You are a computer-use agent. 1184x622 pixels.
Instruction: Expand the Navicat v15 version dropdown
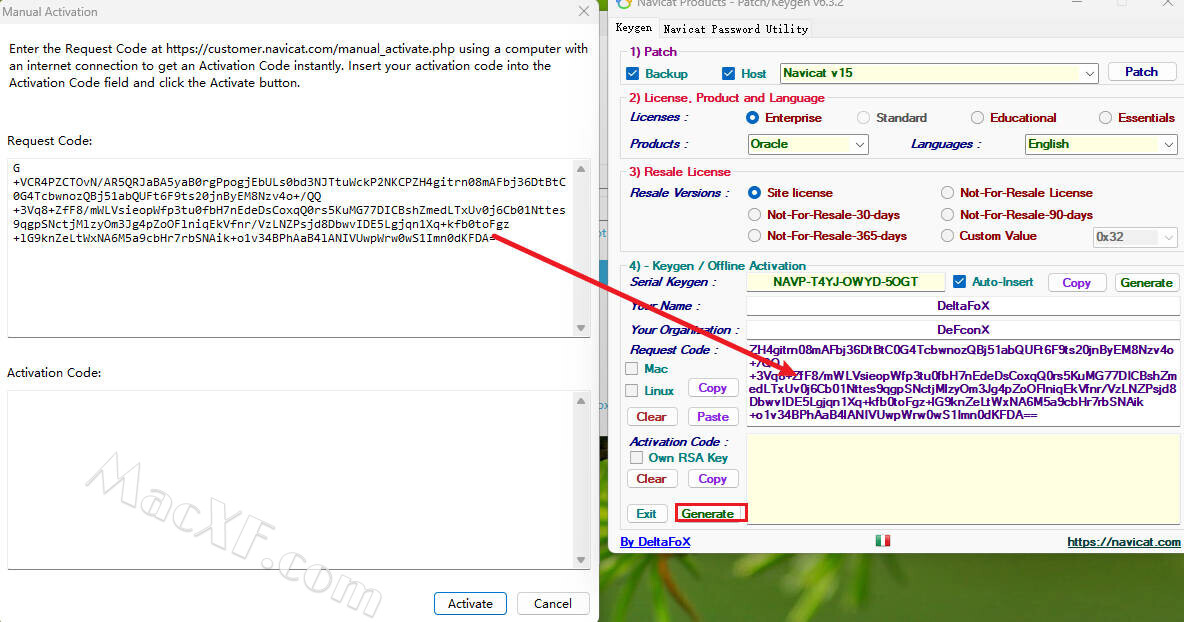[1089, 73]
